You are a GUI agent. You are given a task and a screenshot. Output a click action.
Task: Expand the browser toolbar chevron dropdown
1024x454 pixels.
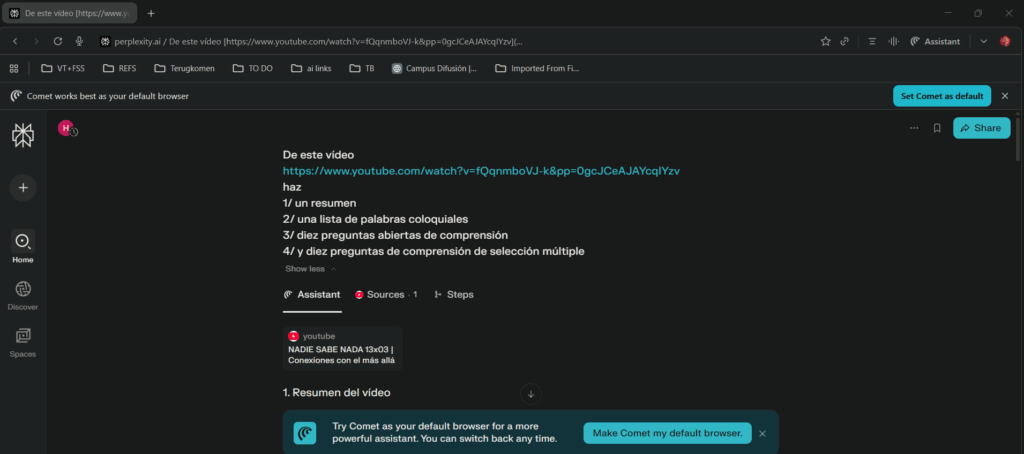point(983,41)
